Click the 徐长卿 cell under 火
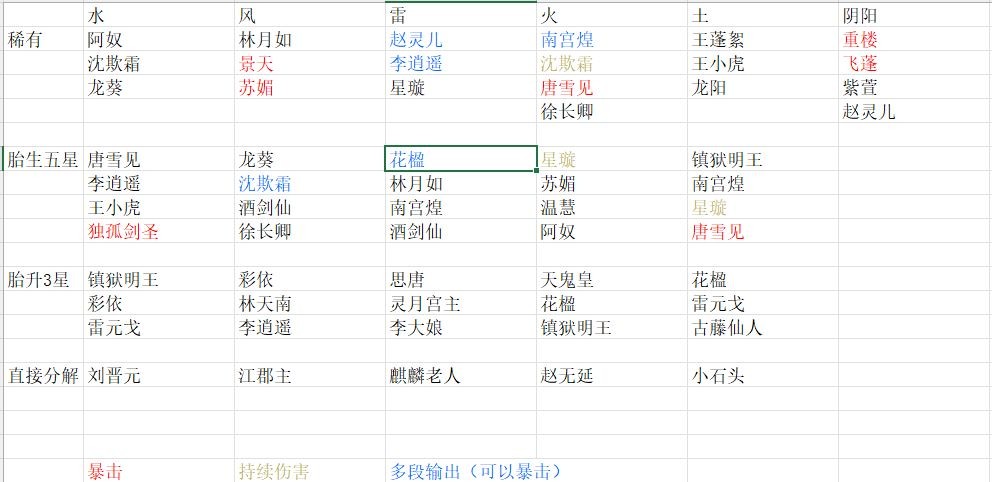992x482 pixels. [x=612, y=111]
